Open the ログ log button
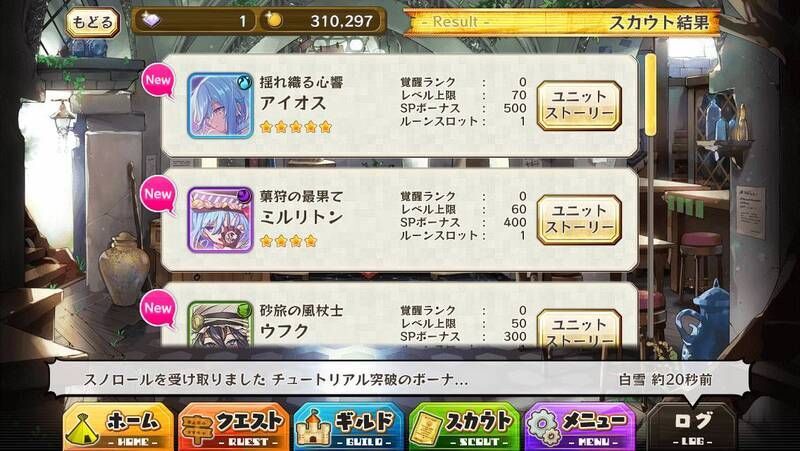 (x=692, y=427)
